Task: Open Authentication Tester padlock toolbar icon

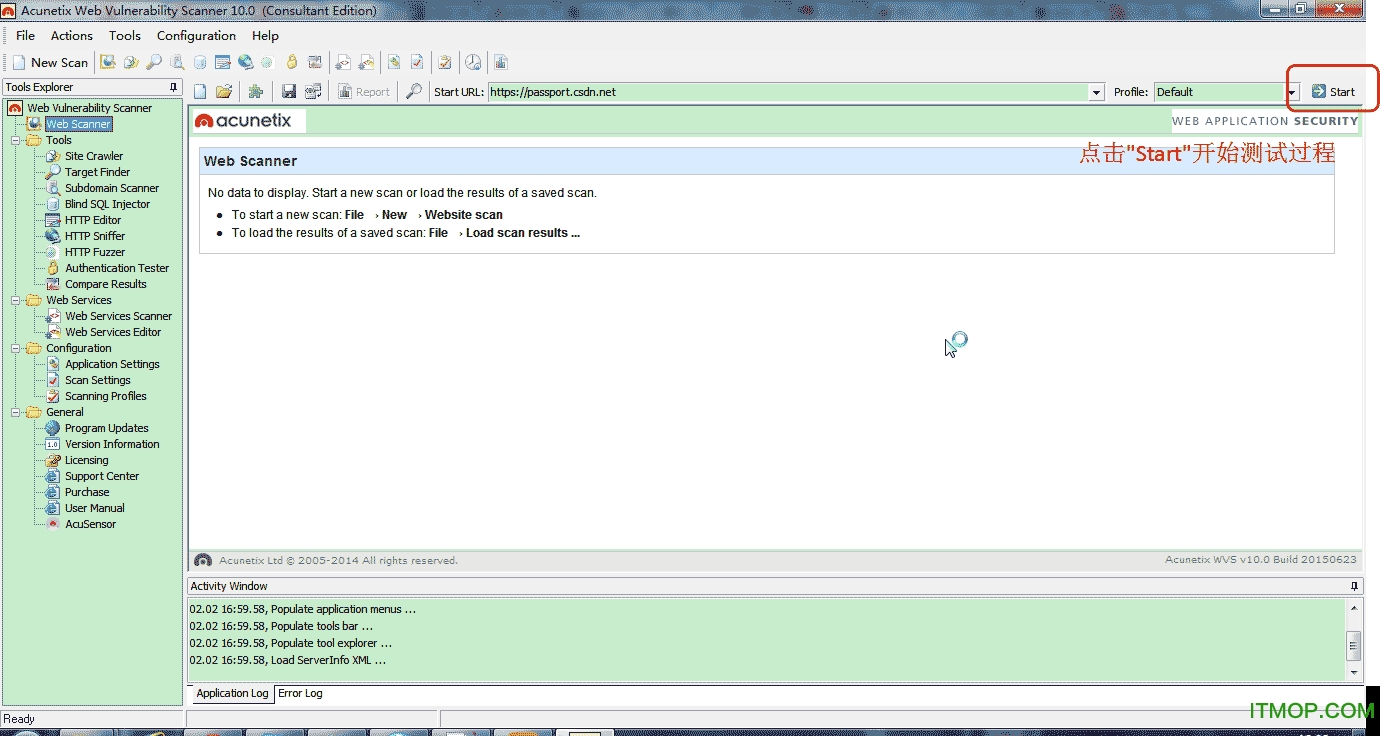Action: pyautogui.click(x=291, y=62)
